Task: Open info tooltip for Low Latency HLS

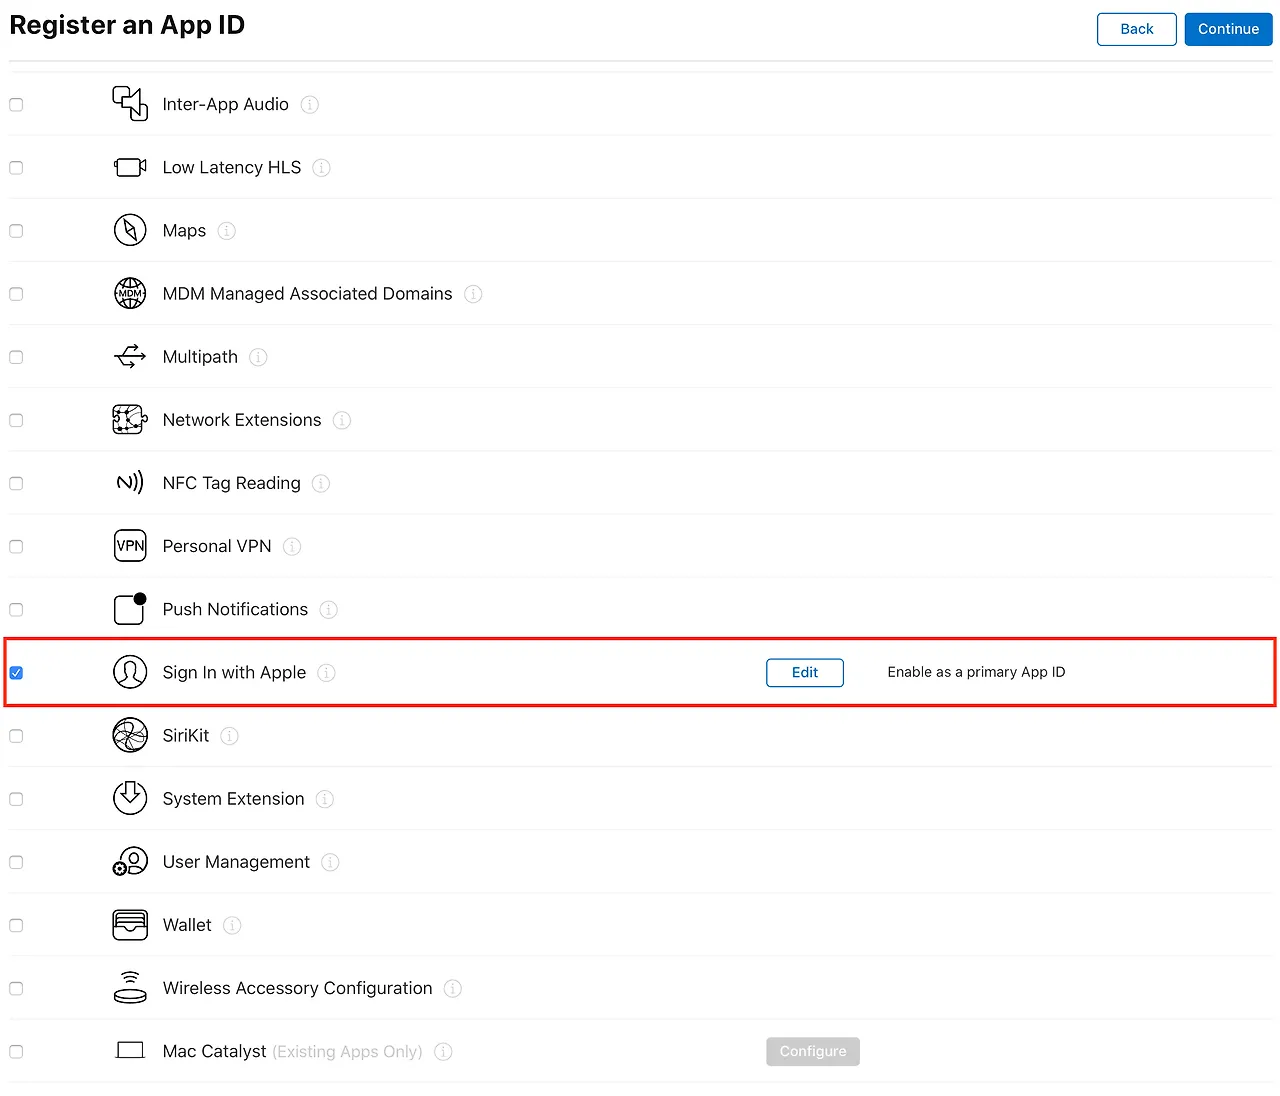Action: coord(321,168)
